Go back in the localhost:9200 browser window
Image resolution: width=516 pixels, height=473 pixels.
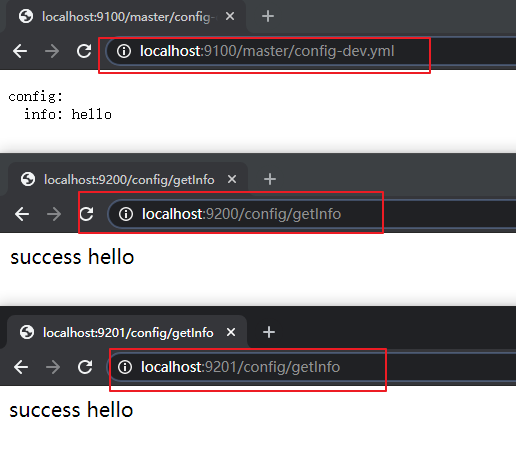click(x=22, y=214)
